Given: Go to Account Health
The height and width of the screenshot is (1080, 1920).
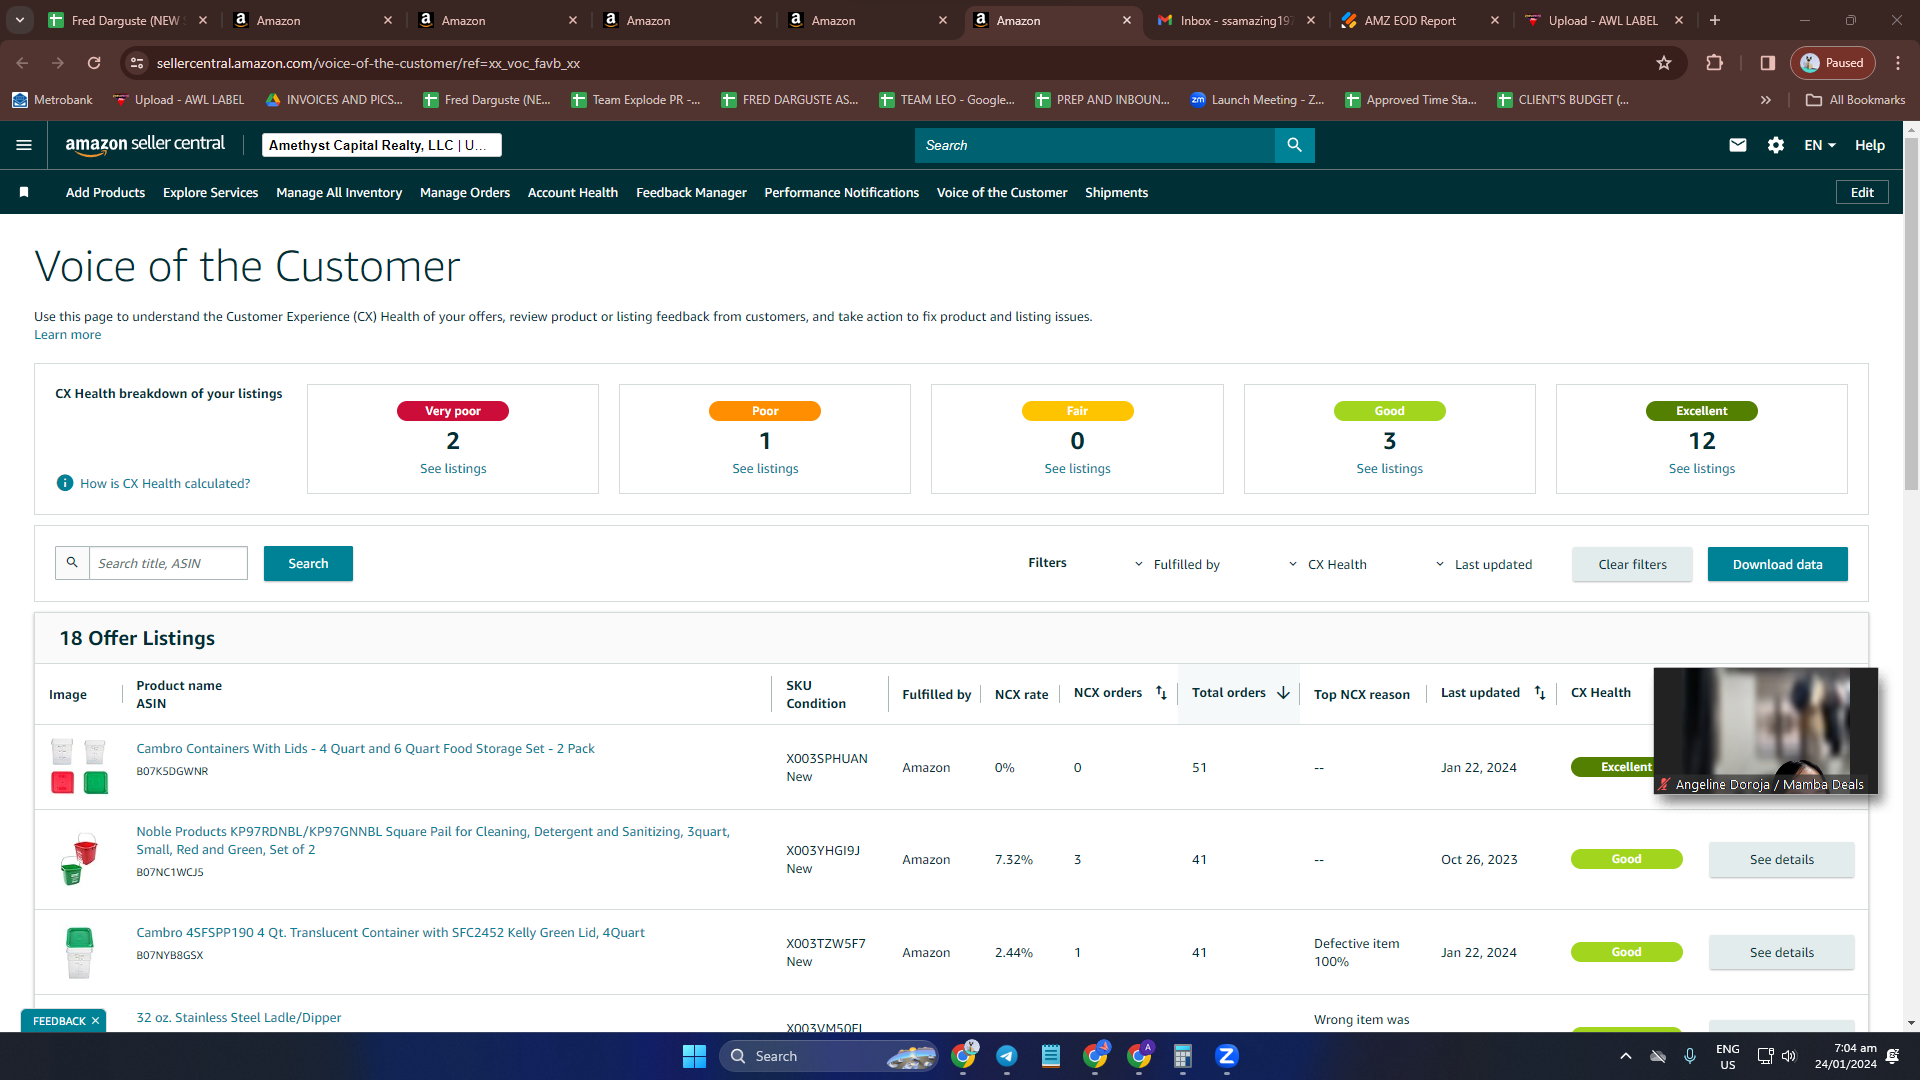Looking at the screenshot, I should click(x=573, y=192).
